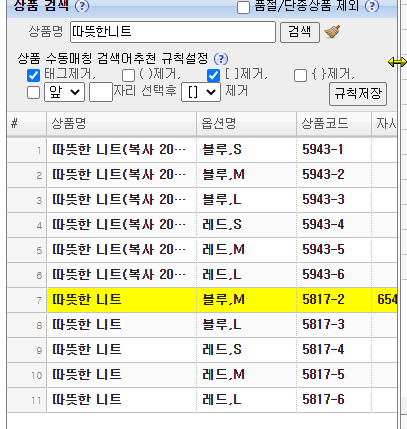Screen dimensions: 407x429
Task: Open help icon after 품절/단종상품 제외
Action: 372,6
